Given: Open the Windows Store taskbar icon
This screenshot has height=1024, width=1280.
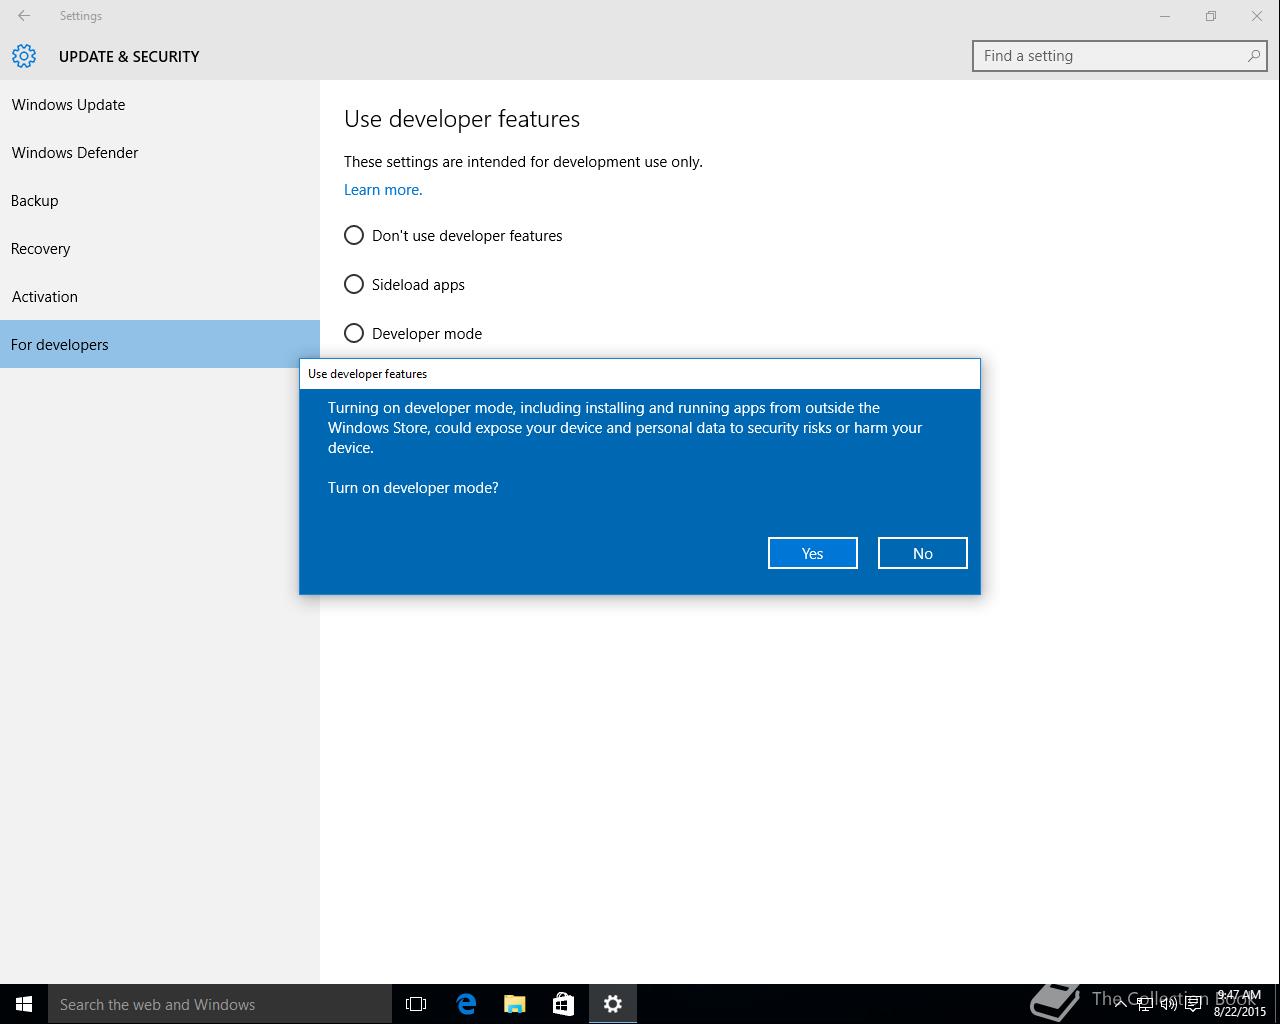Looking at the screenshot, I should point(564,1004).
